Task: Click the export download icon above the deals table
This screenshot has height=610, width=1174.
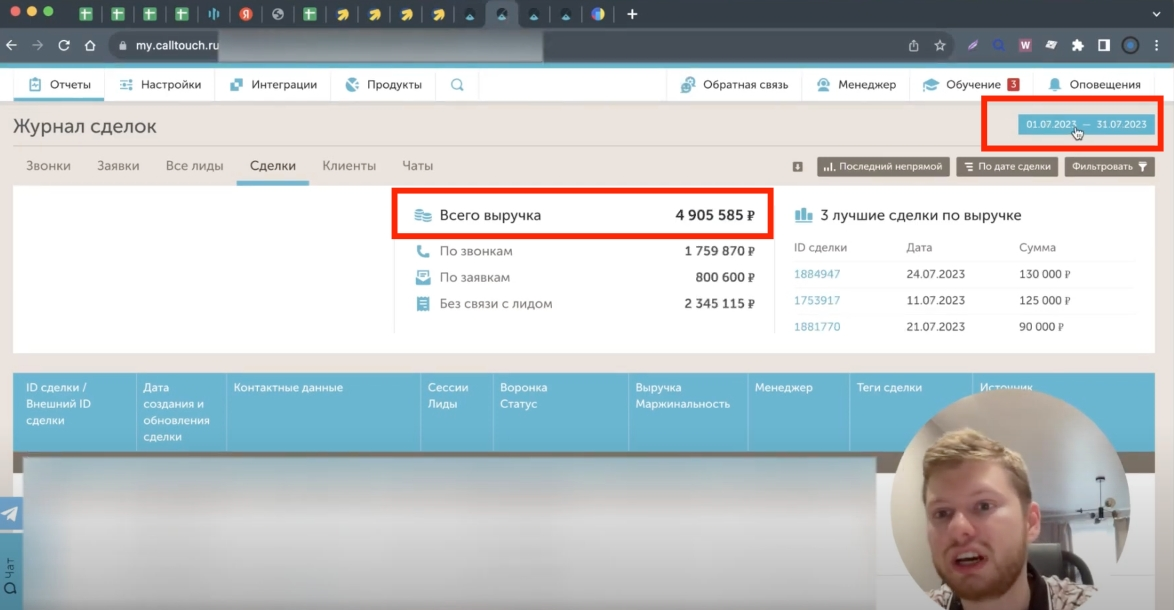Action: 797,166
